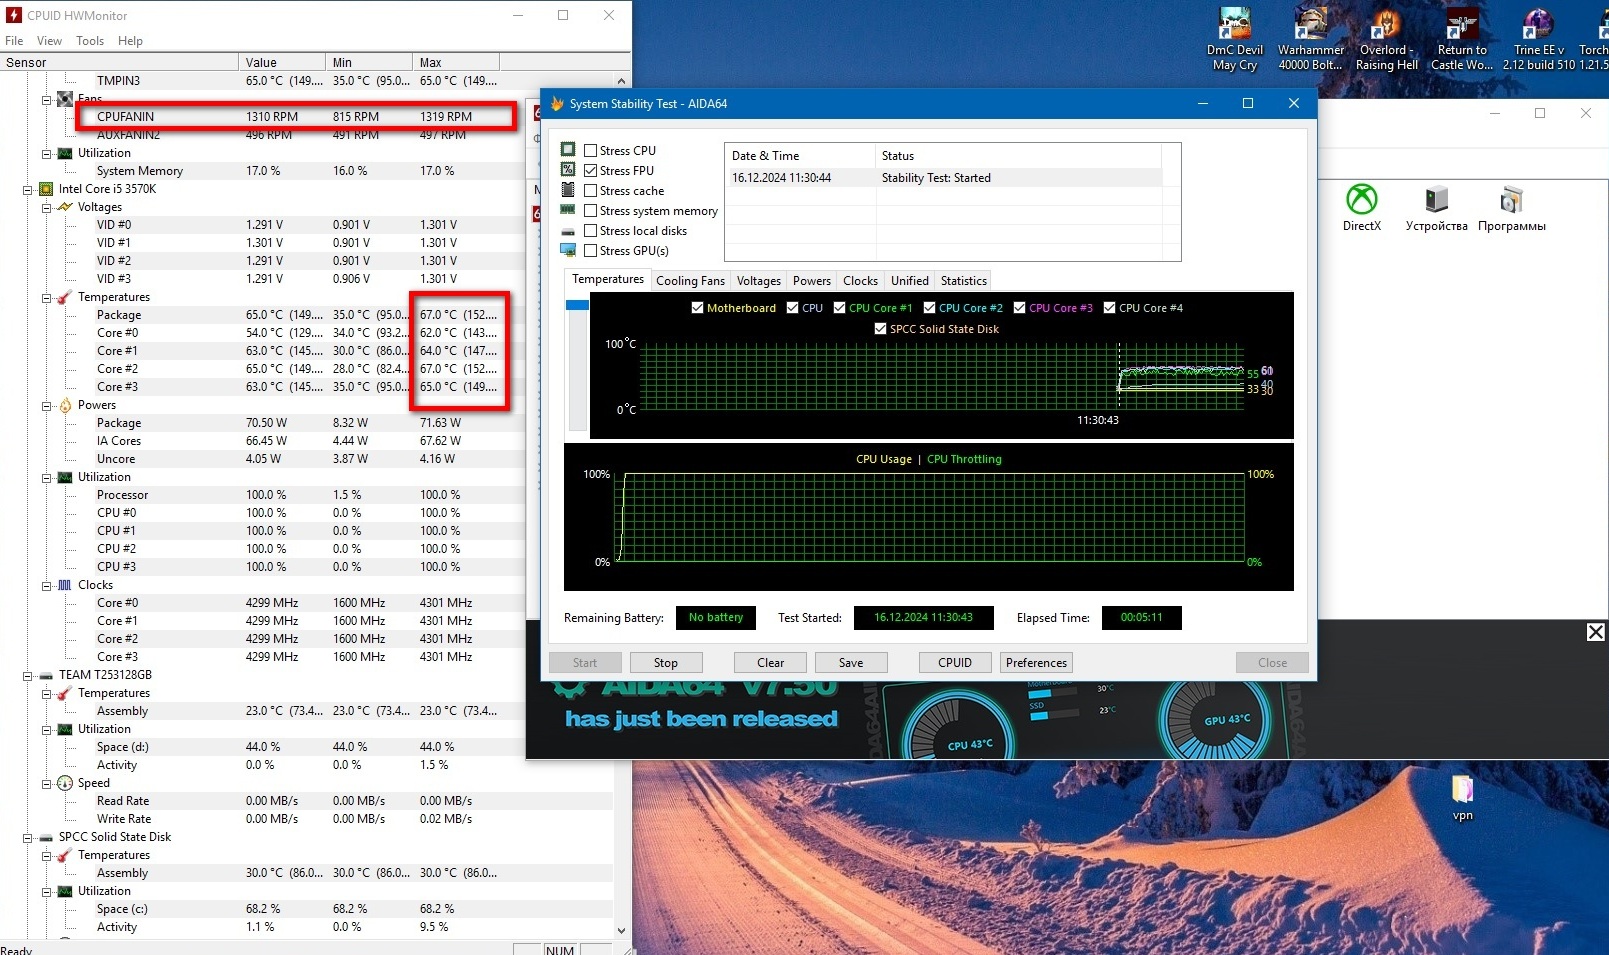Click the chip icon beside Stress cache
Screen dimensions: 1609x955
[568, 190]
